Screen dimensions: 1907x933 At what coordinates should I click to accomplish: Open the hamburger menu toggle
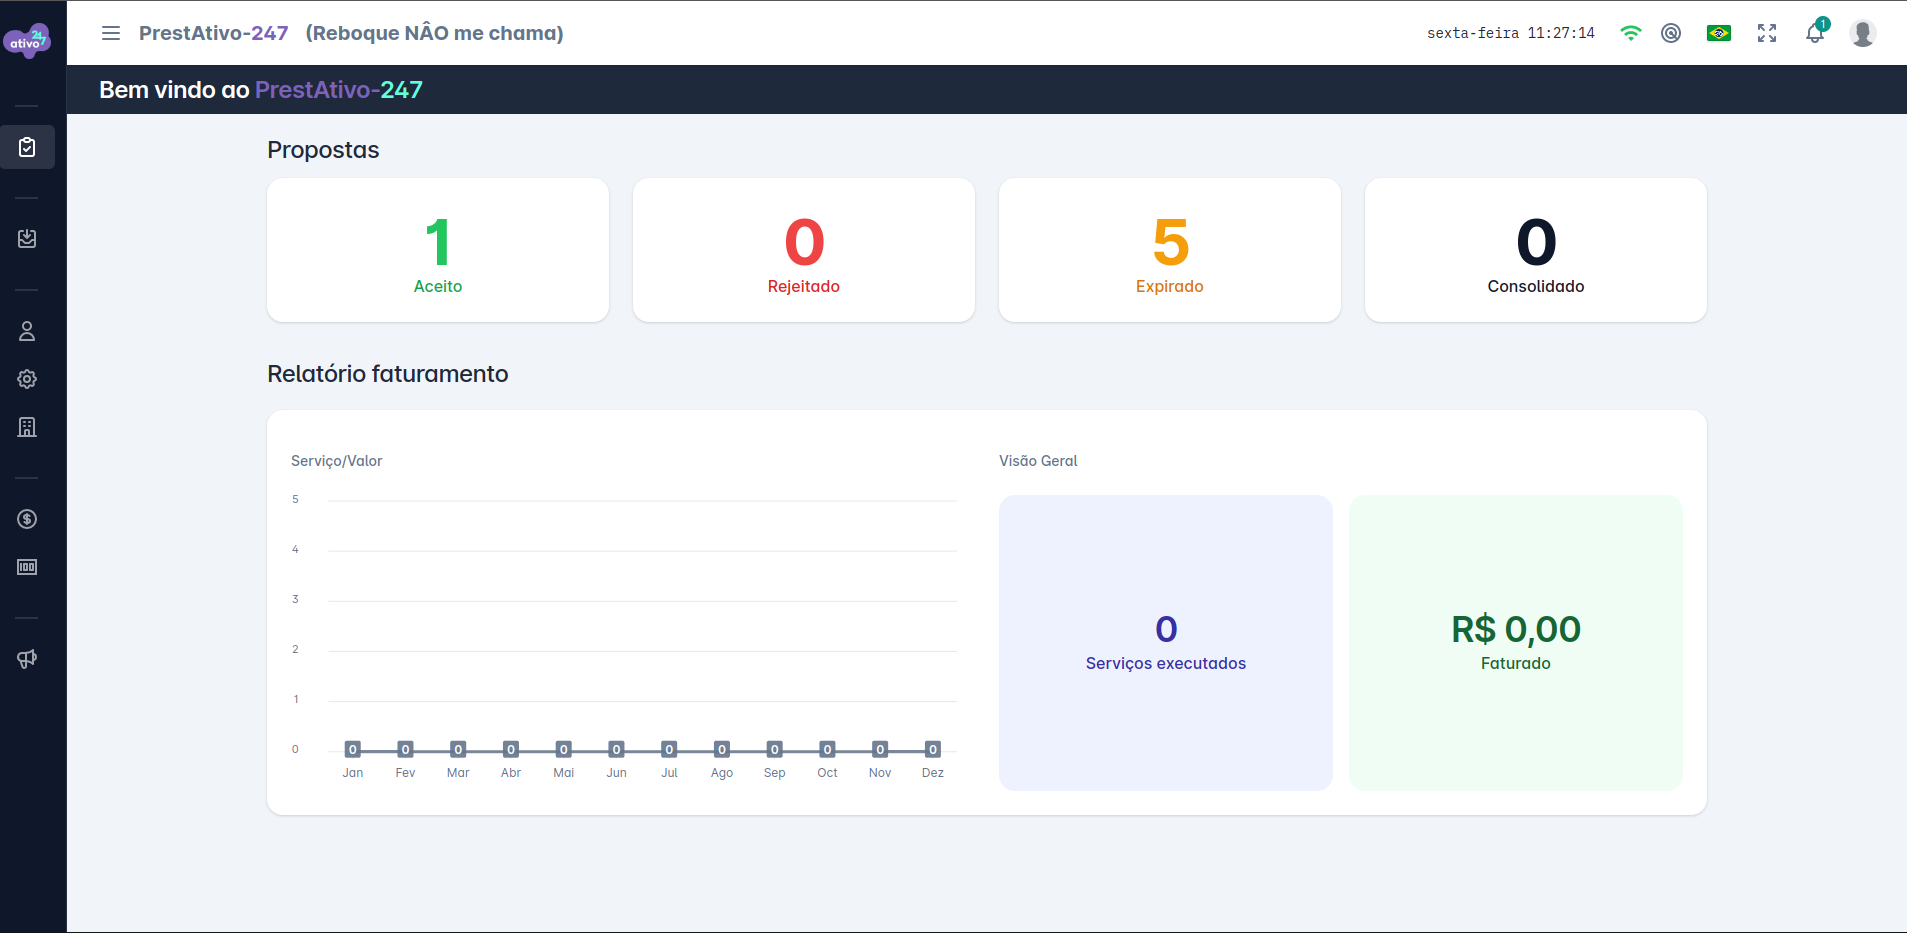tap(111, 33)
